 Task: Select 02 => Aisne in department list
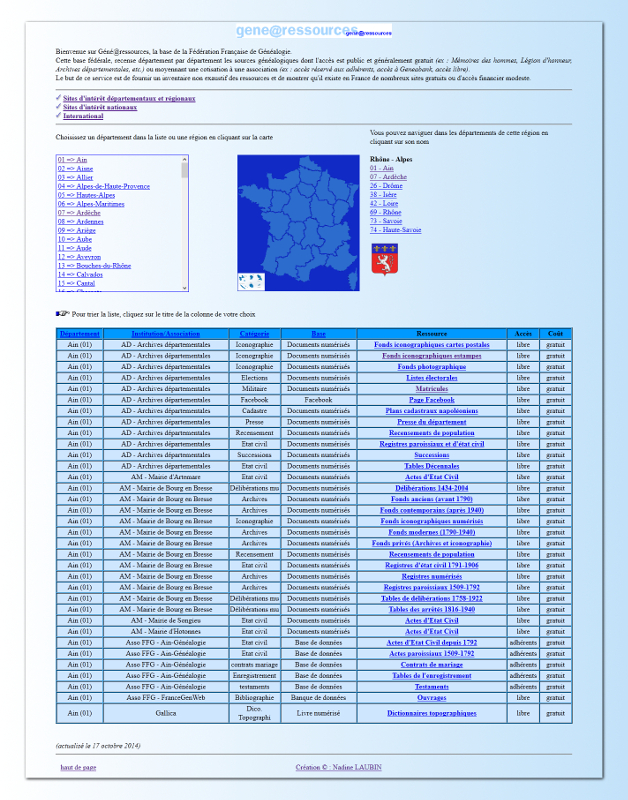pyautogui.click(x=76, y=168)
